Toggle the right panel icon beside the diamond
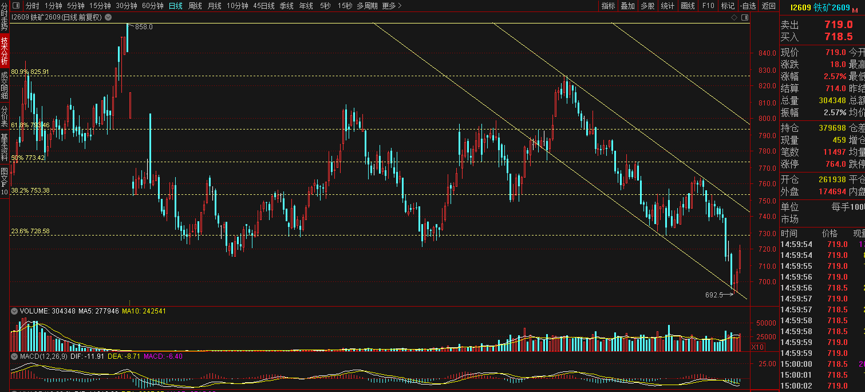Image resolution: width=865 pixels, height=392 pixels. point(744,17)
